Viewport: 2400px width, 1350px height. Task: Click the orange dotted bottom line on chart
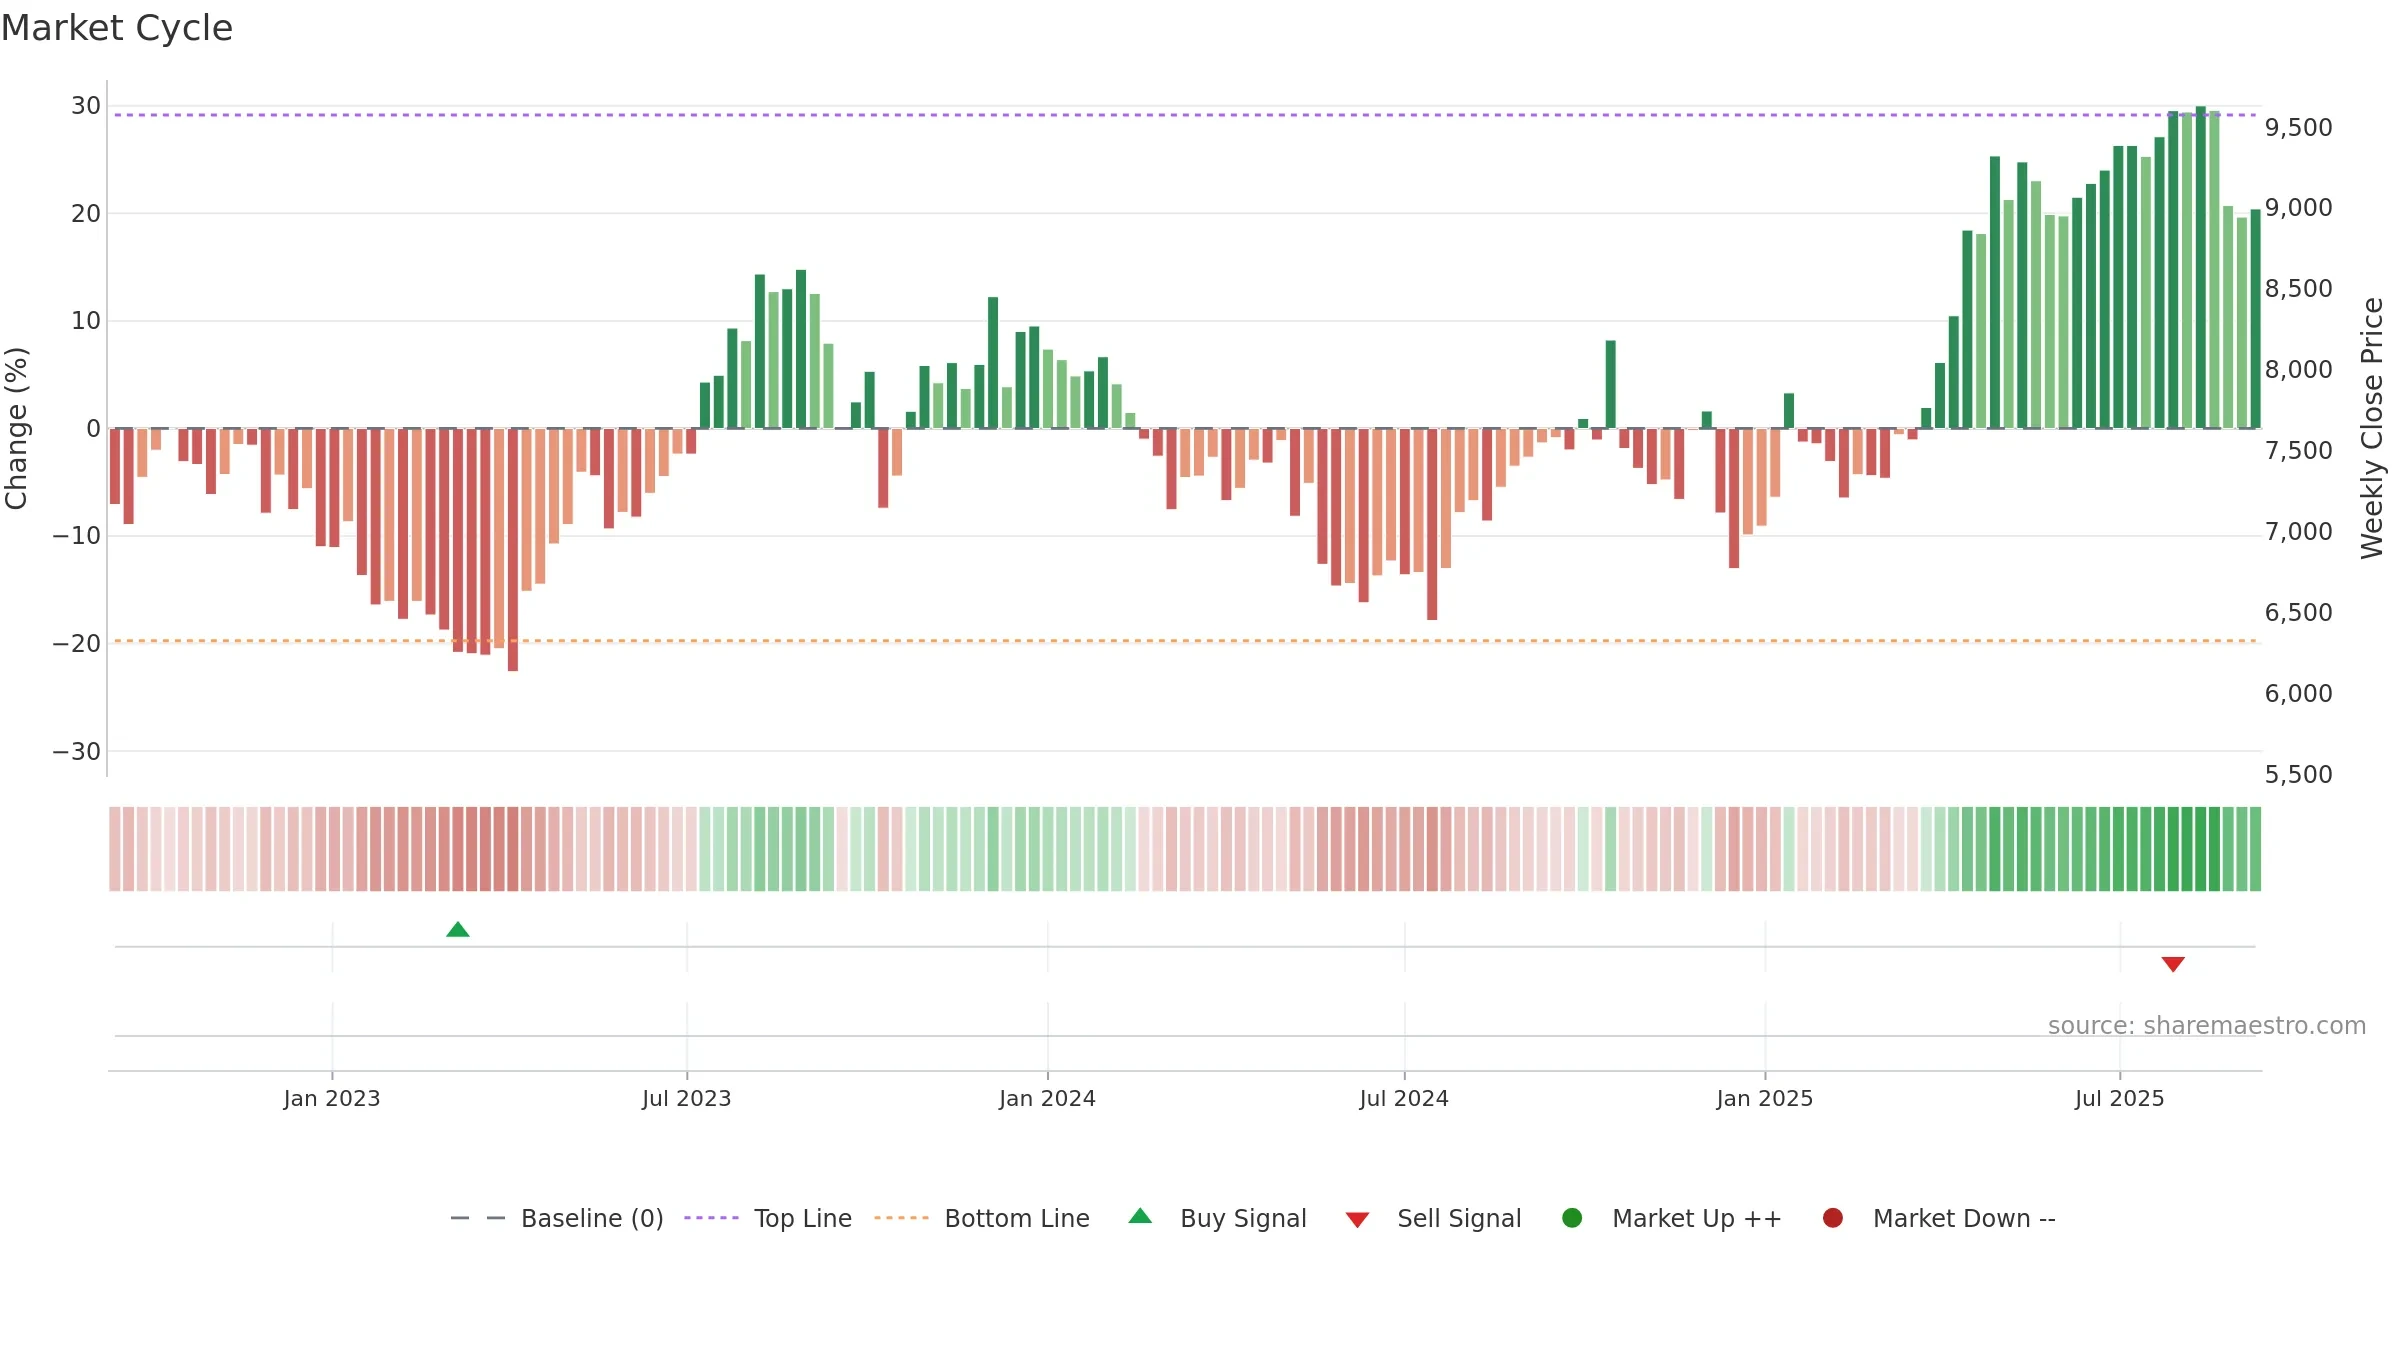coord(1185,641)
